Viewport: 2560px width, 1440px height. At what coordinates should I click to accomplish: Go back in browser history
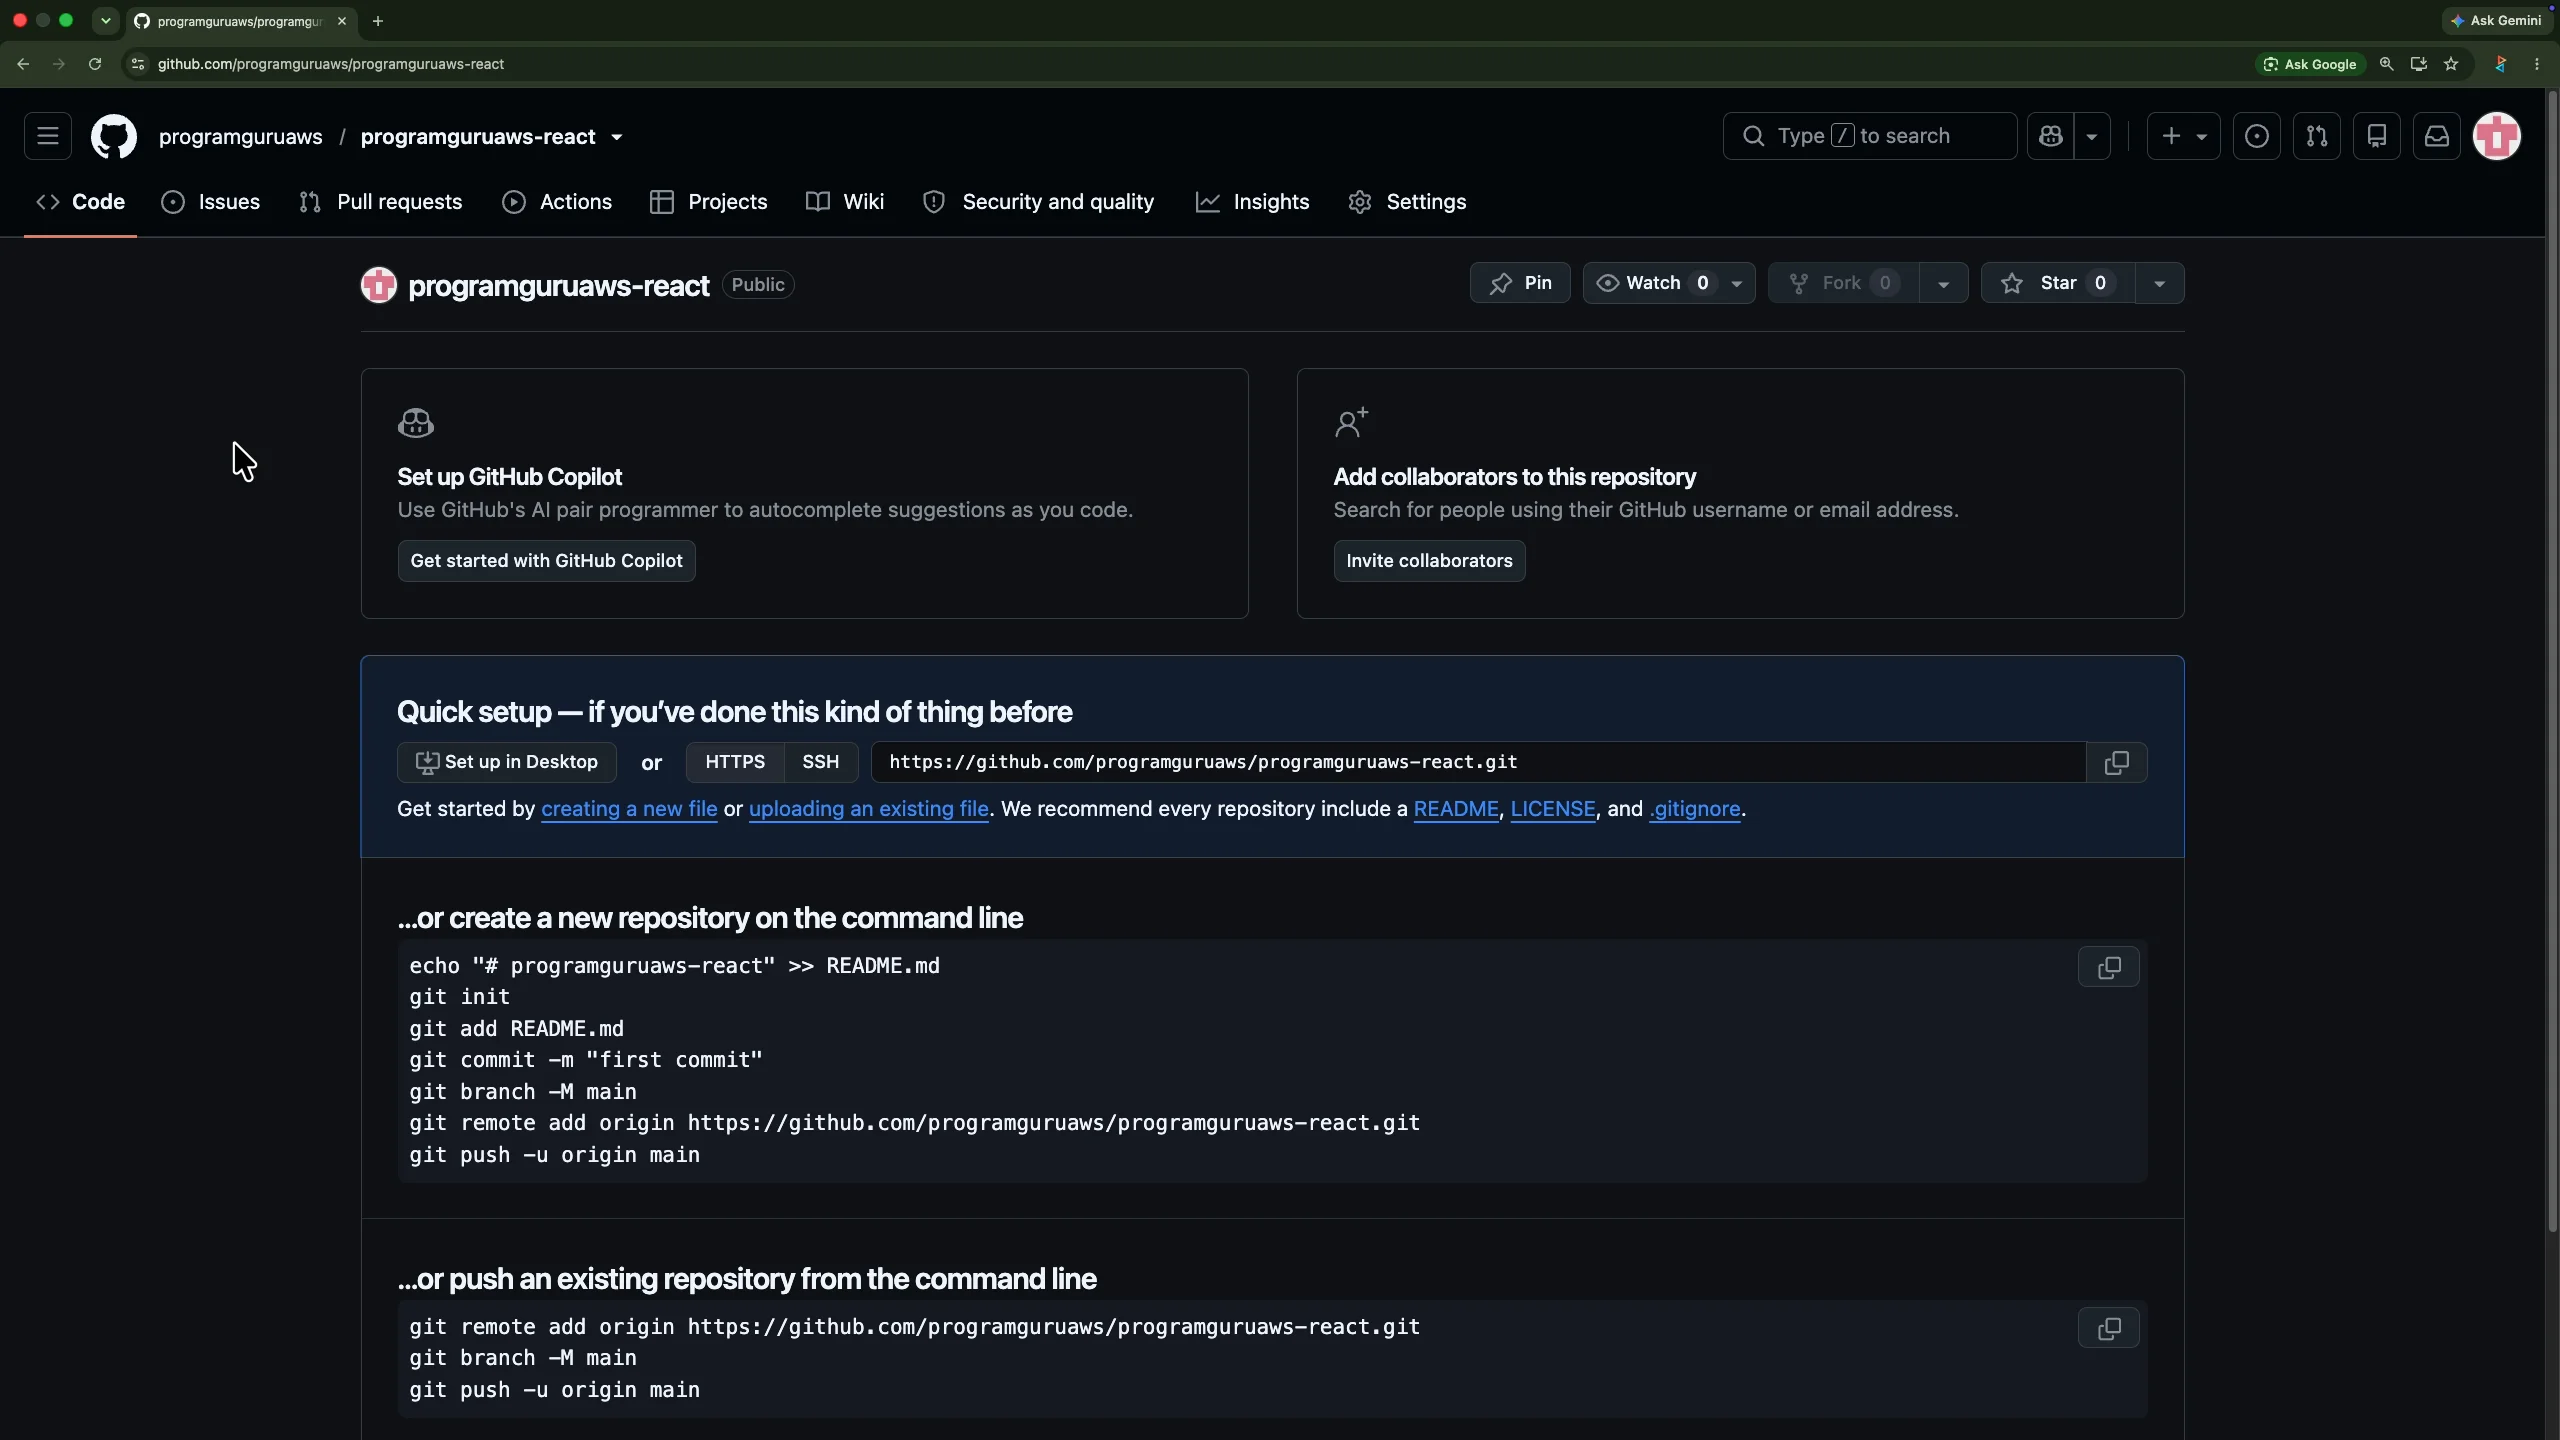(23, 64)
